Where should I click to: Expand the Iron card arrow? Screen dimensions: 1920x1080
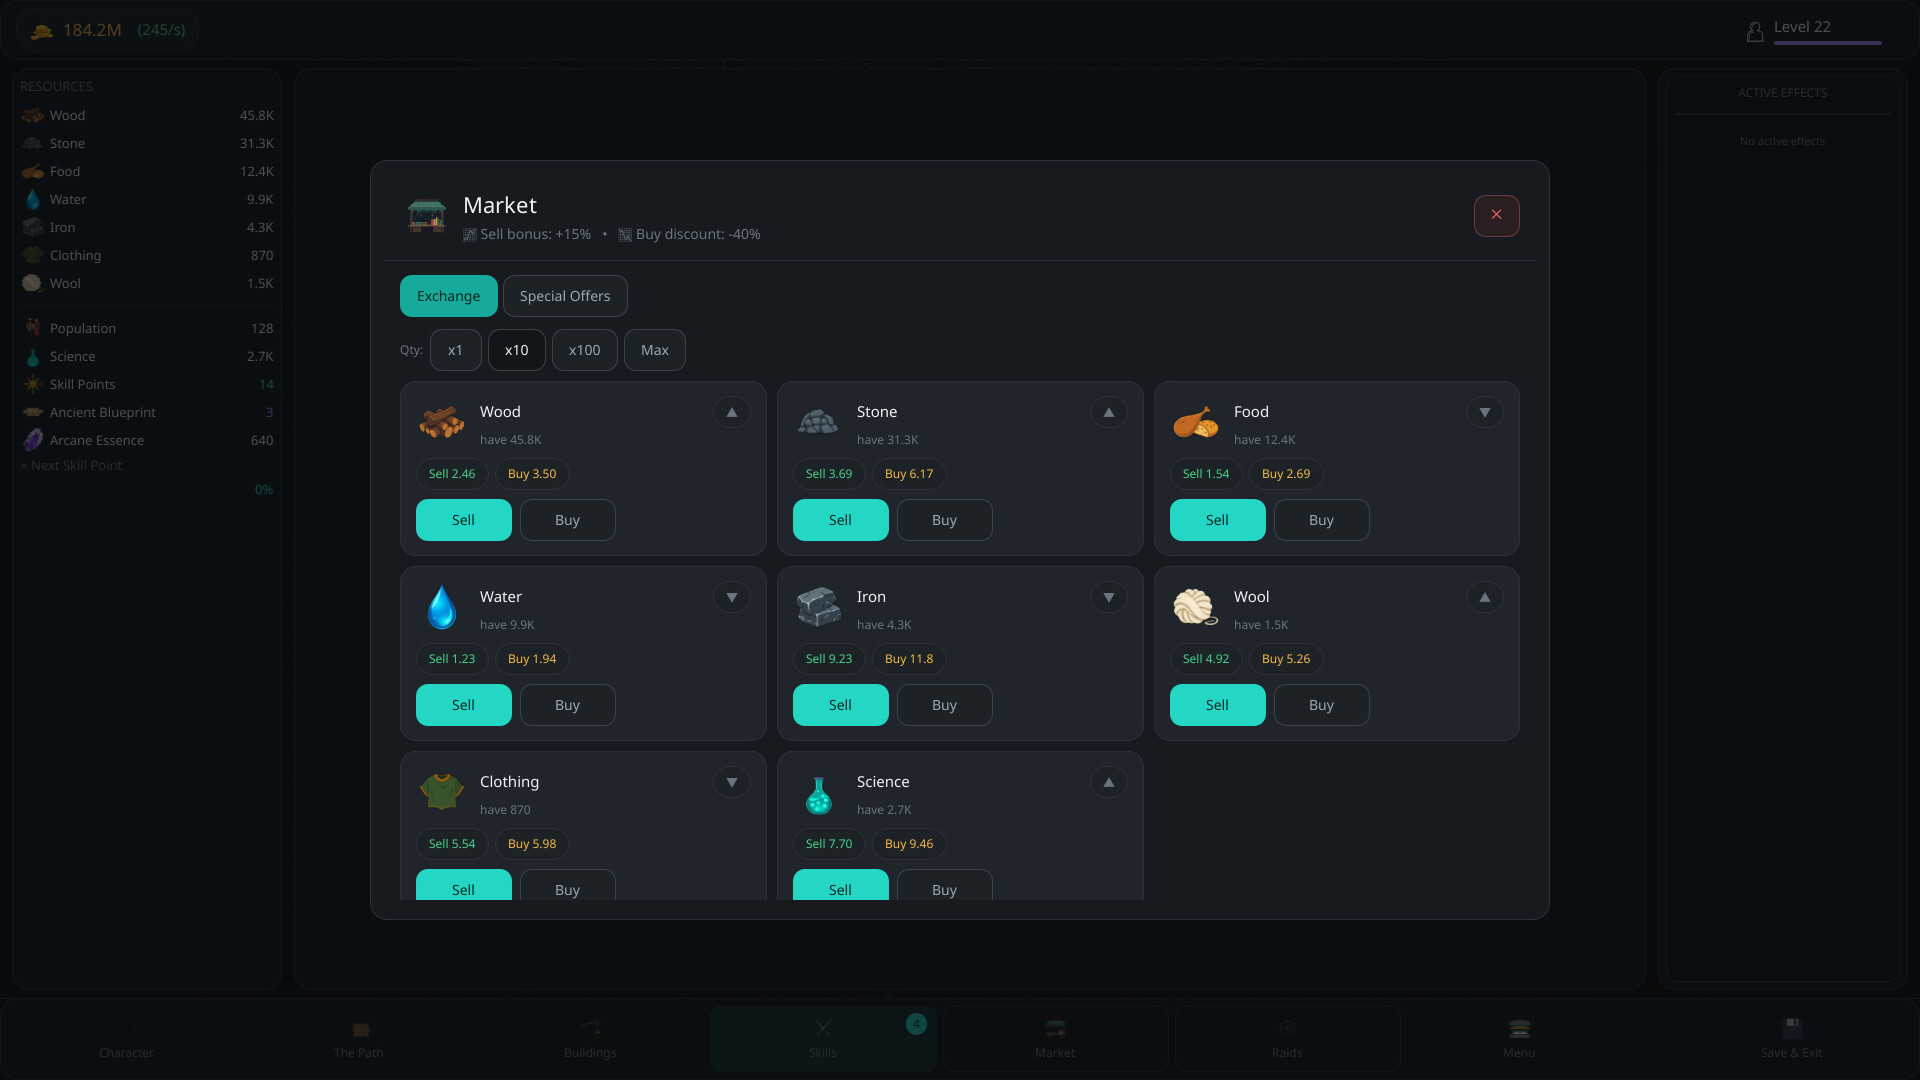point(1108,597)
